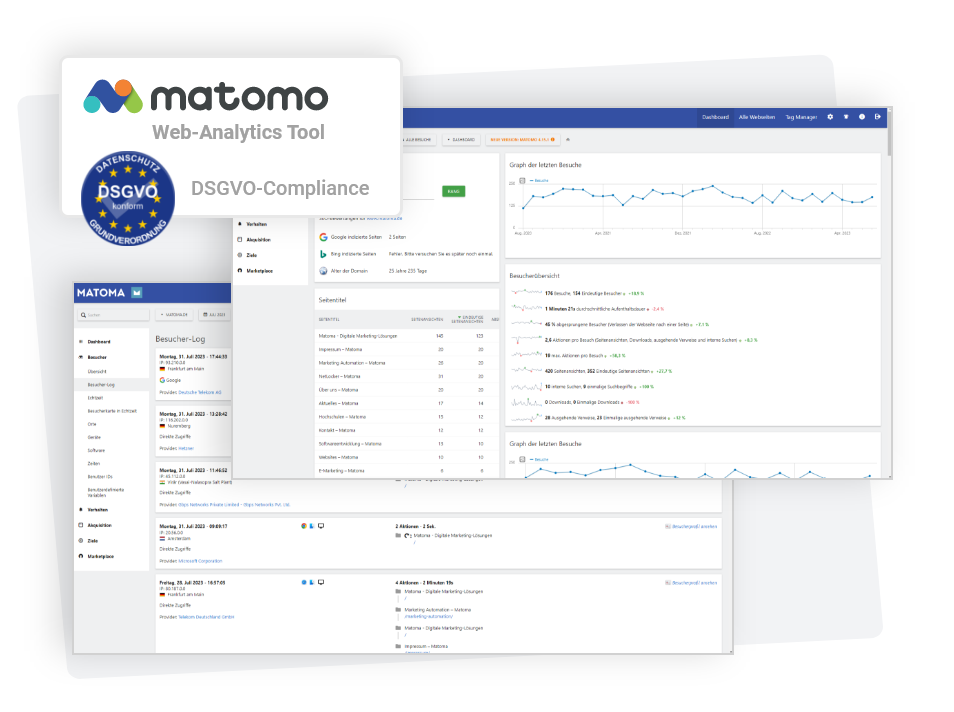Image resolution: width=954 pixels, height=712 pixels.
Task: Click the German flag beside Nuremberg
Action: coord(162,426)
